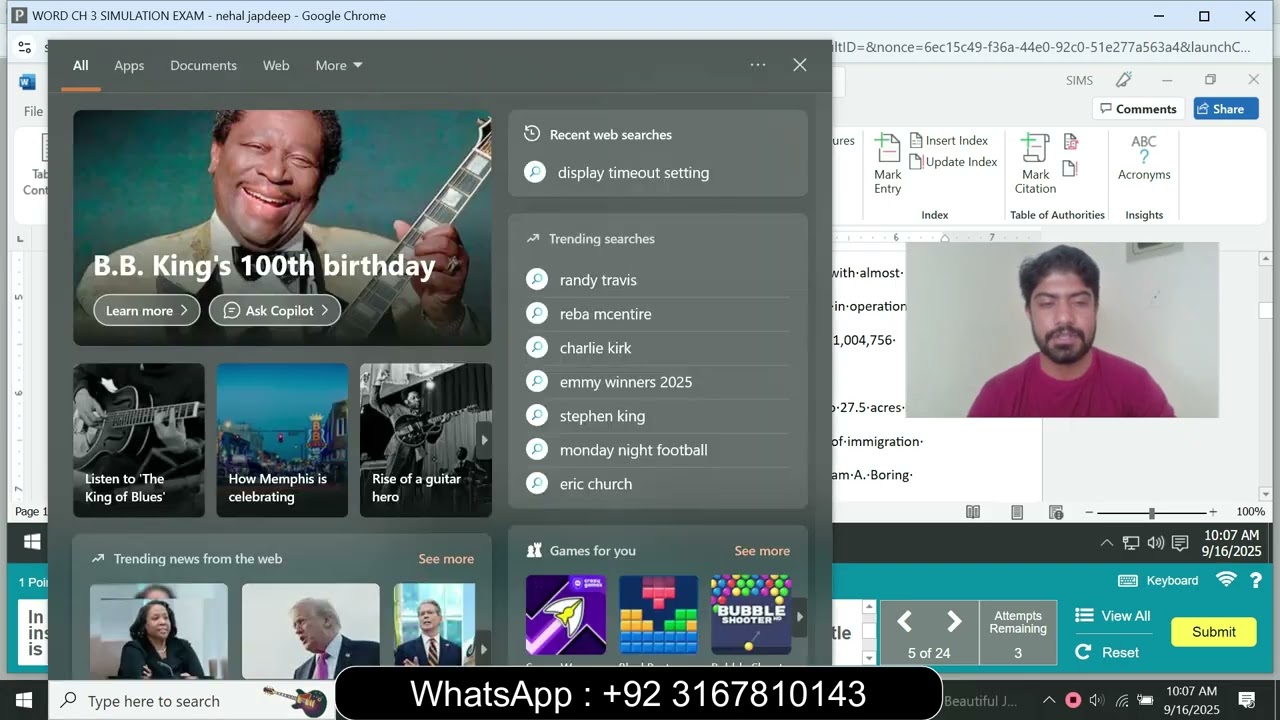This screenshot has width=1280, height=720.
Task: Click the simulated tray network icon
Action: pyautogui.click(x=1131, y=543)
